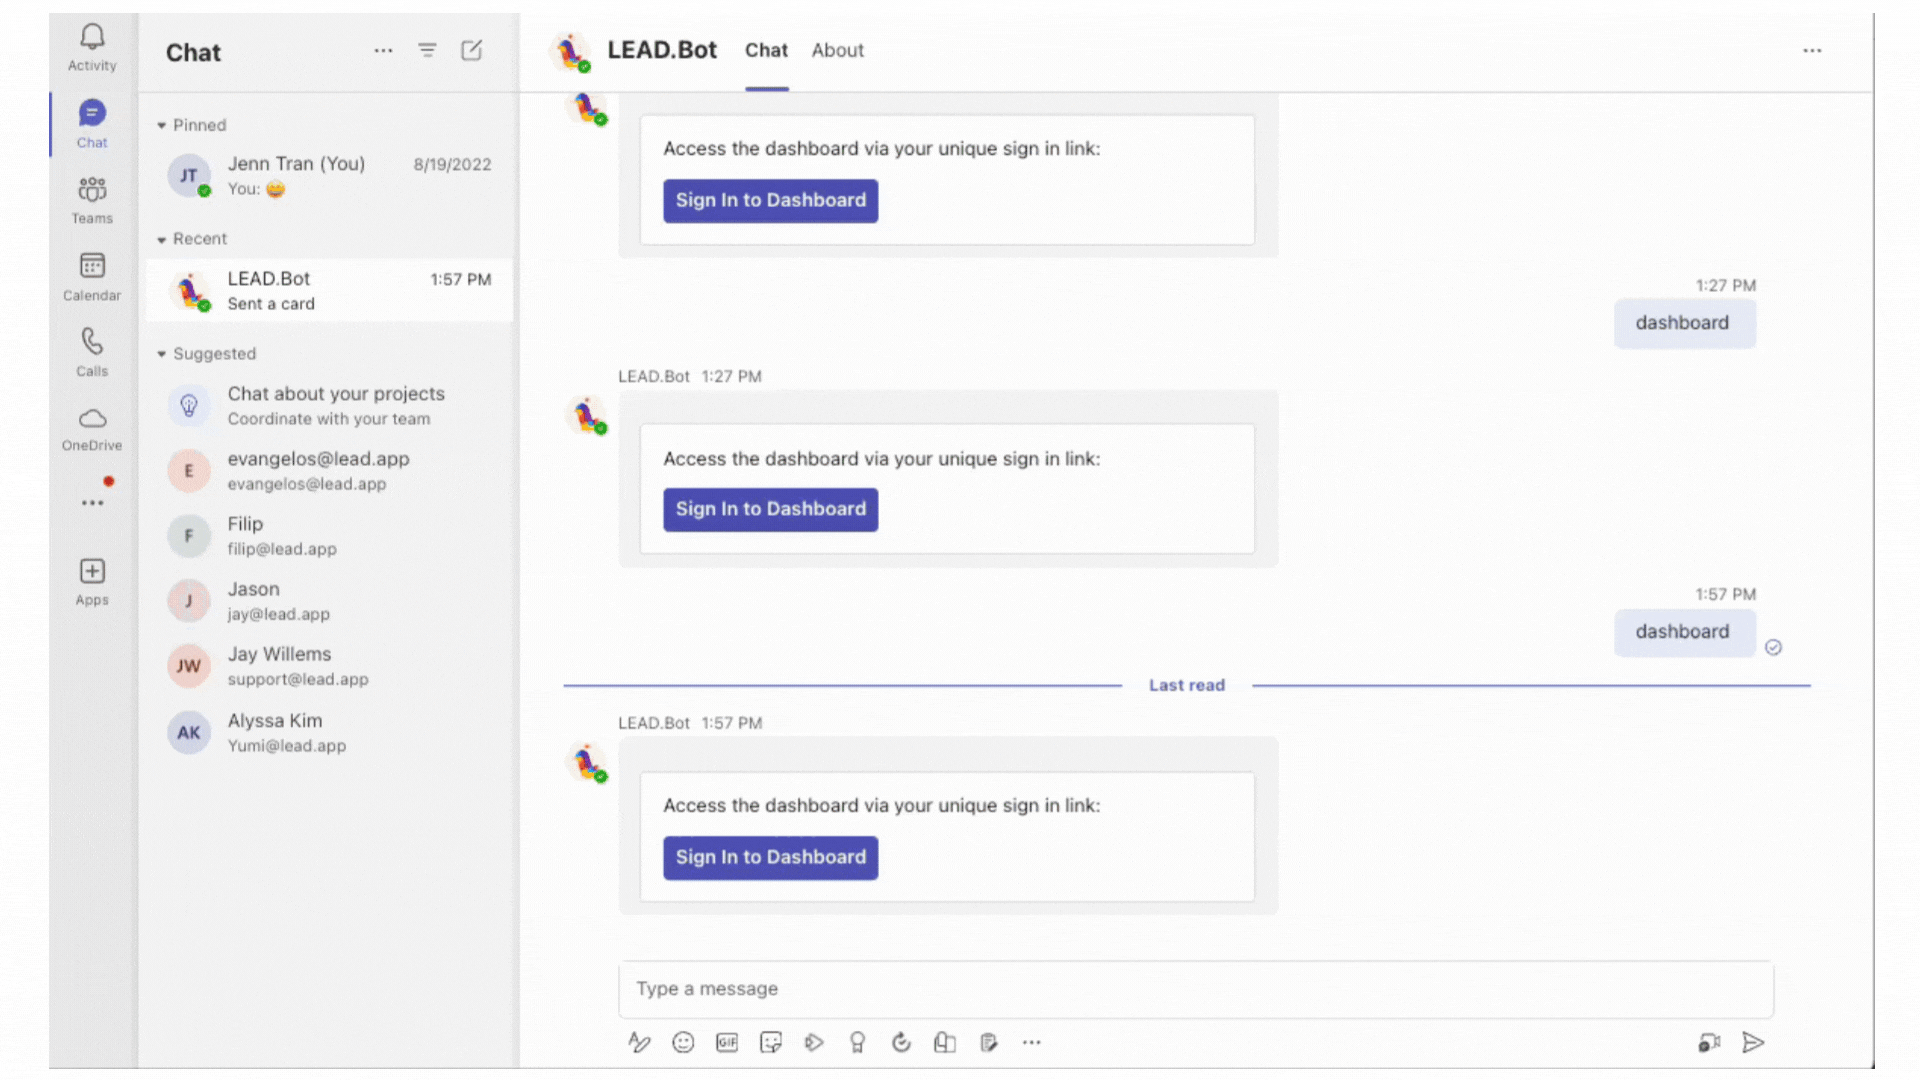Switch to the About tab

(837, 51)
